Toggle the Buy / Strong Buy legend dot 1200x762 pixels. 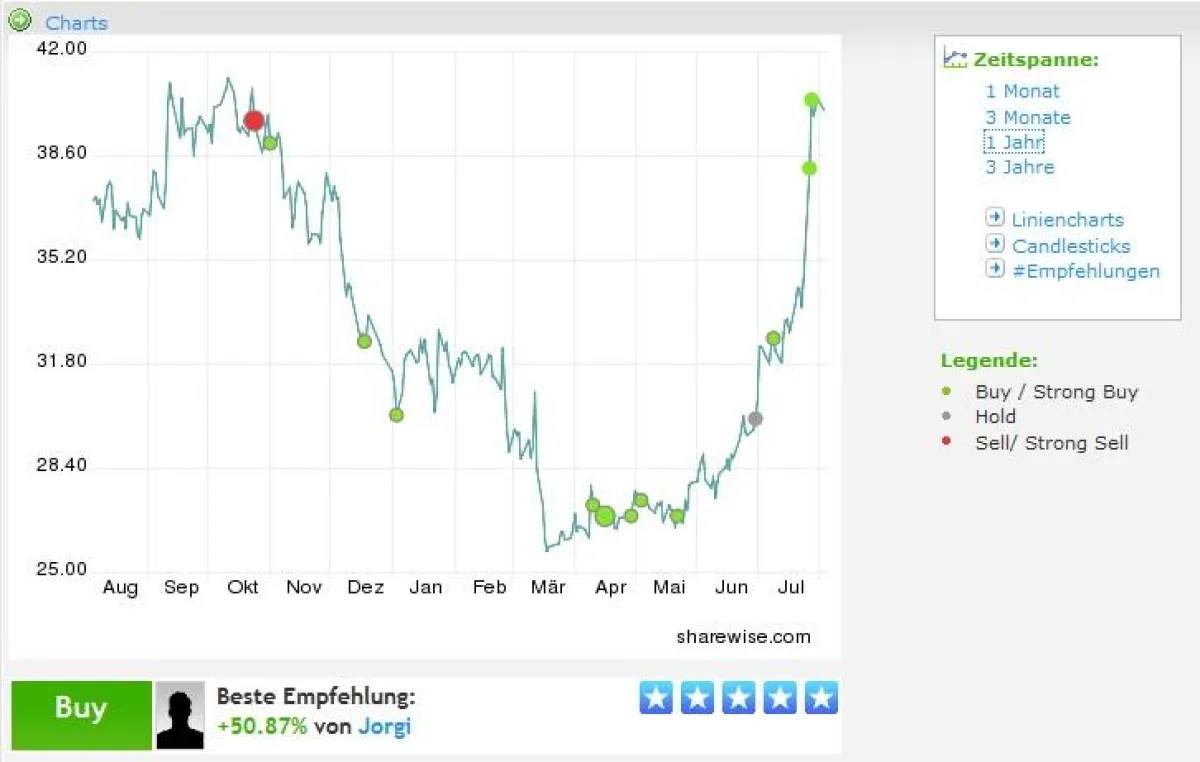[x=948, y=392]
